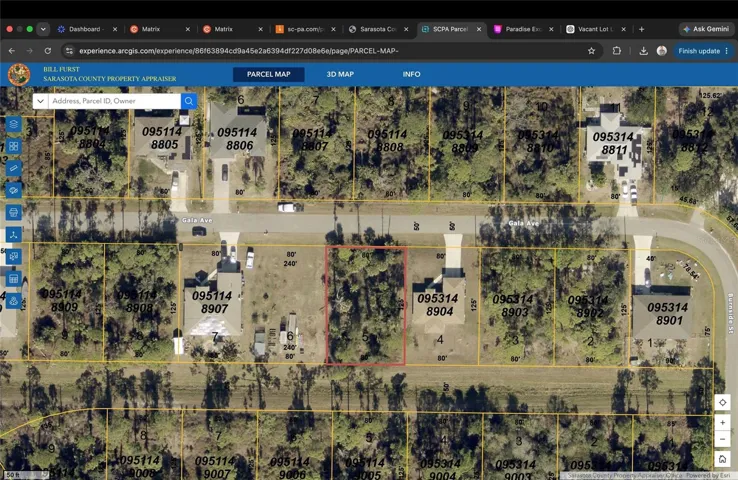Image resolution: width=738 pixels, height=480 pixels.
Task: Click the icon below the Measure ruler tool
Action: click(14, 190)
